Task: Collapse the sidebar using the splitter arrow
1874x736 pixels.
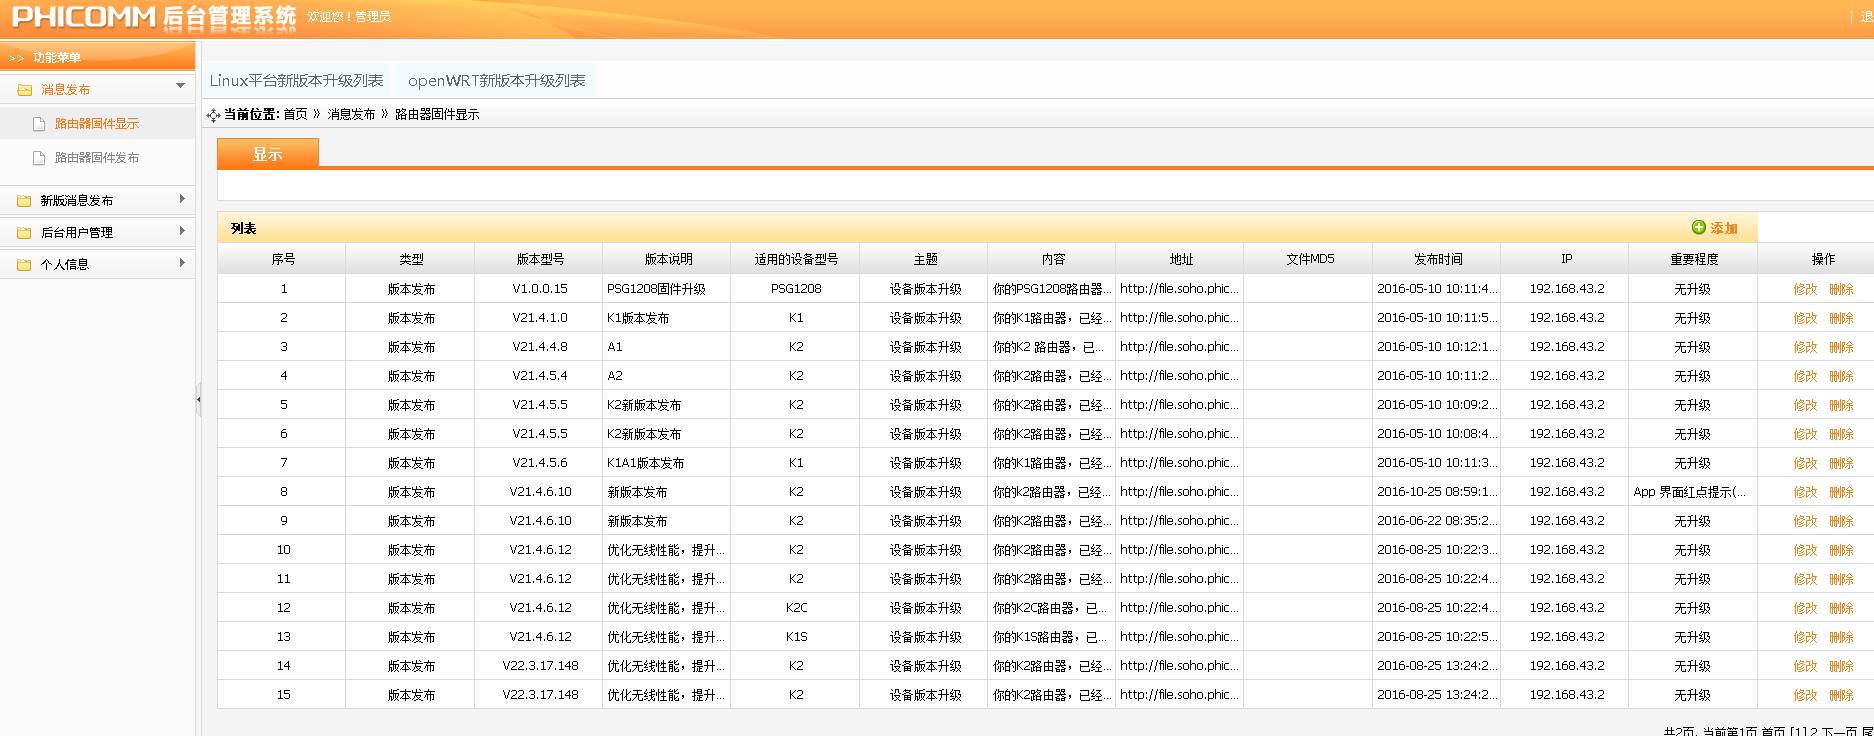Action: point(198,399)
